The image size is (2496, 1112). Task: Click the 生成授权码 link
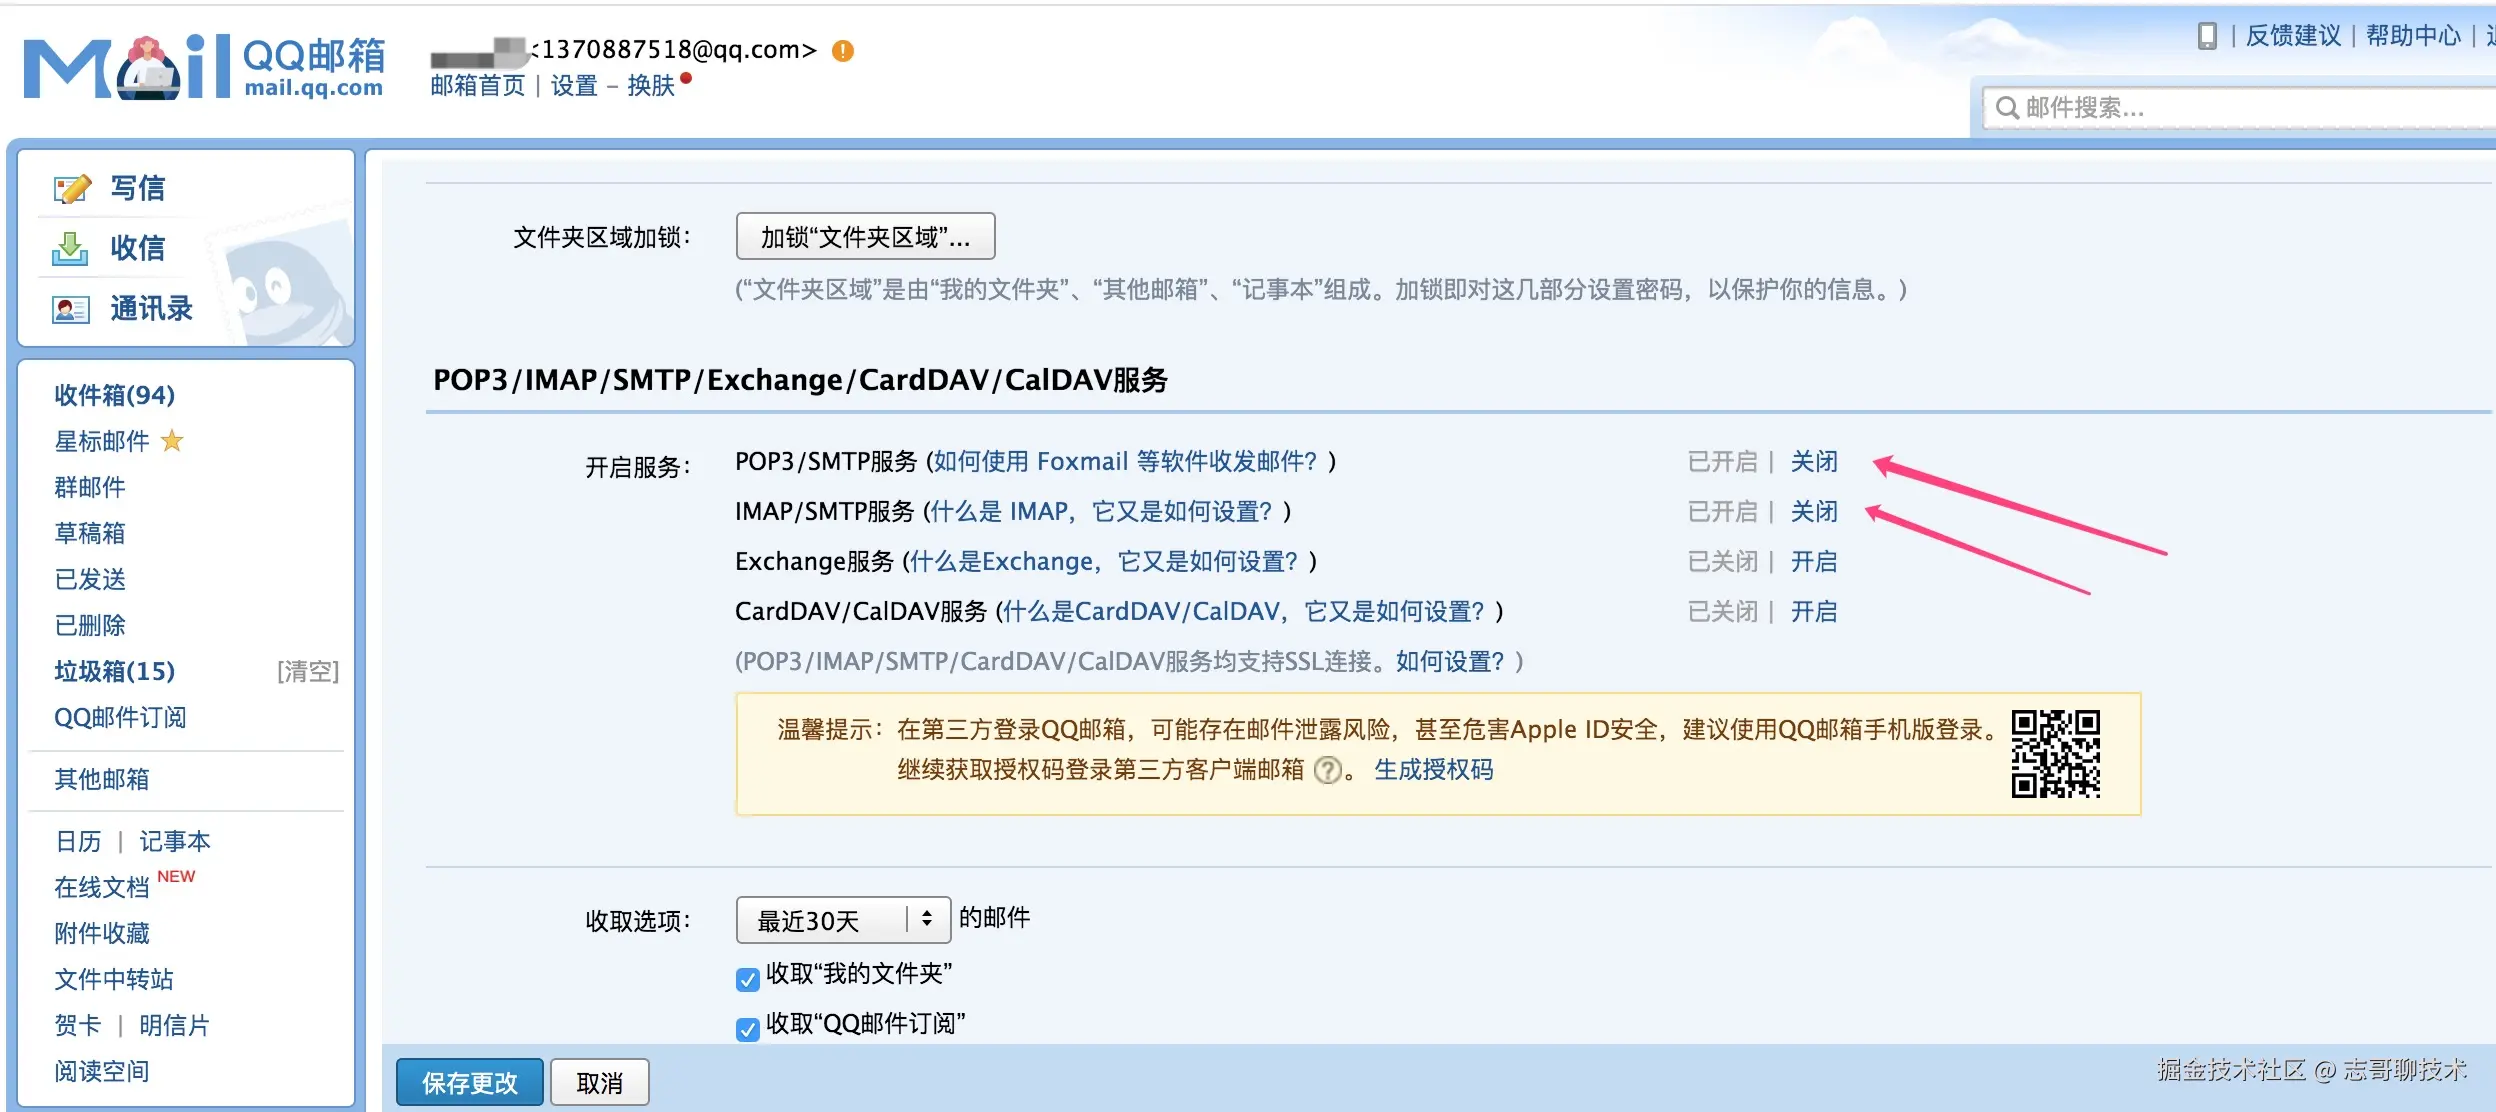click(x=1433, y=769)
